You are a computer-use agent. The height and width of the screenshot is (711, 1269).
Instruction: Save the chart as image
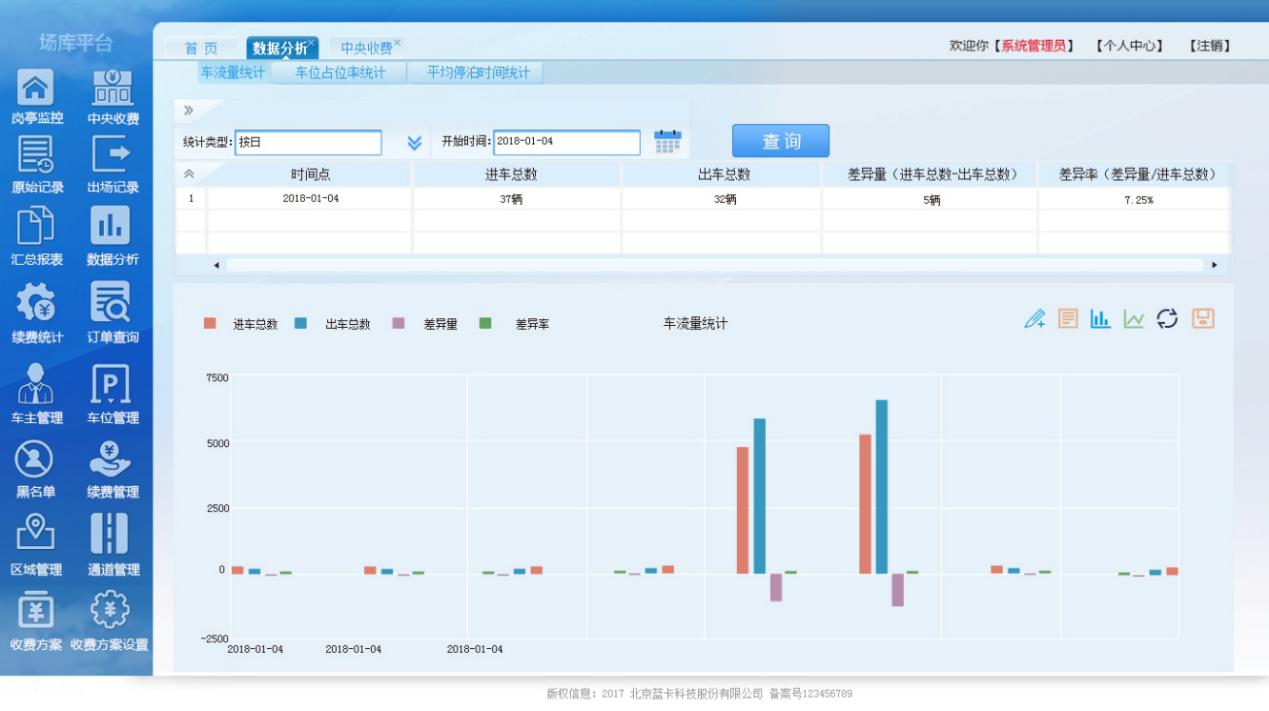click(1202, 319)
